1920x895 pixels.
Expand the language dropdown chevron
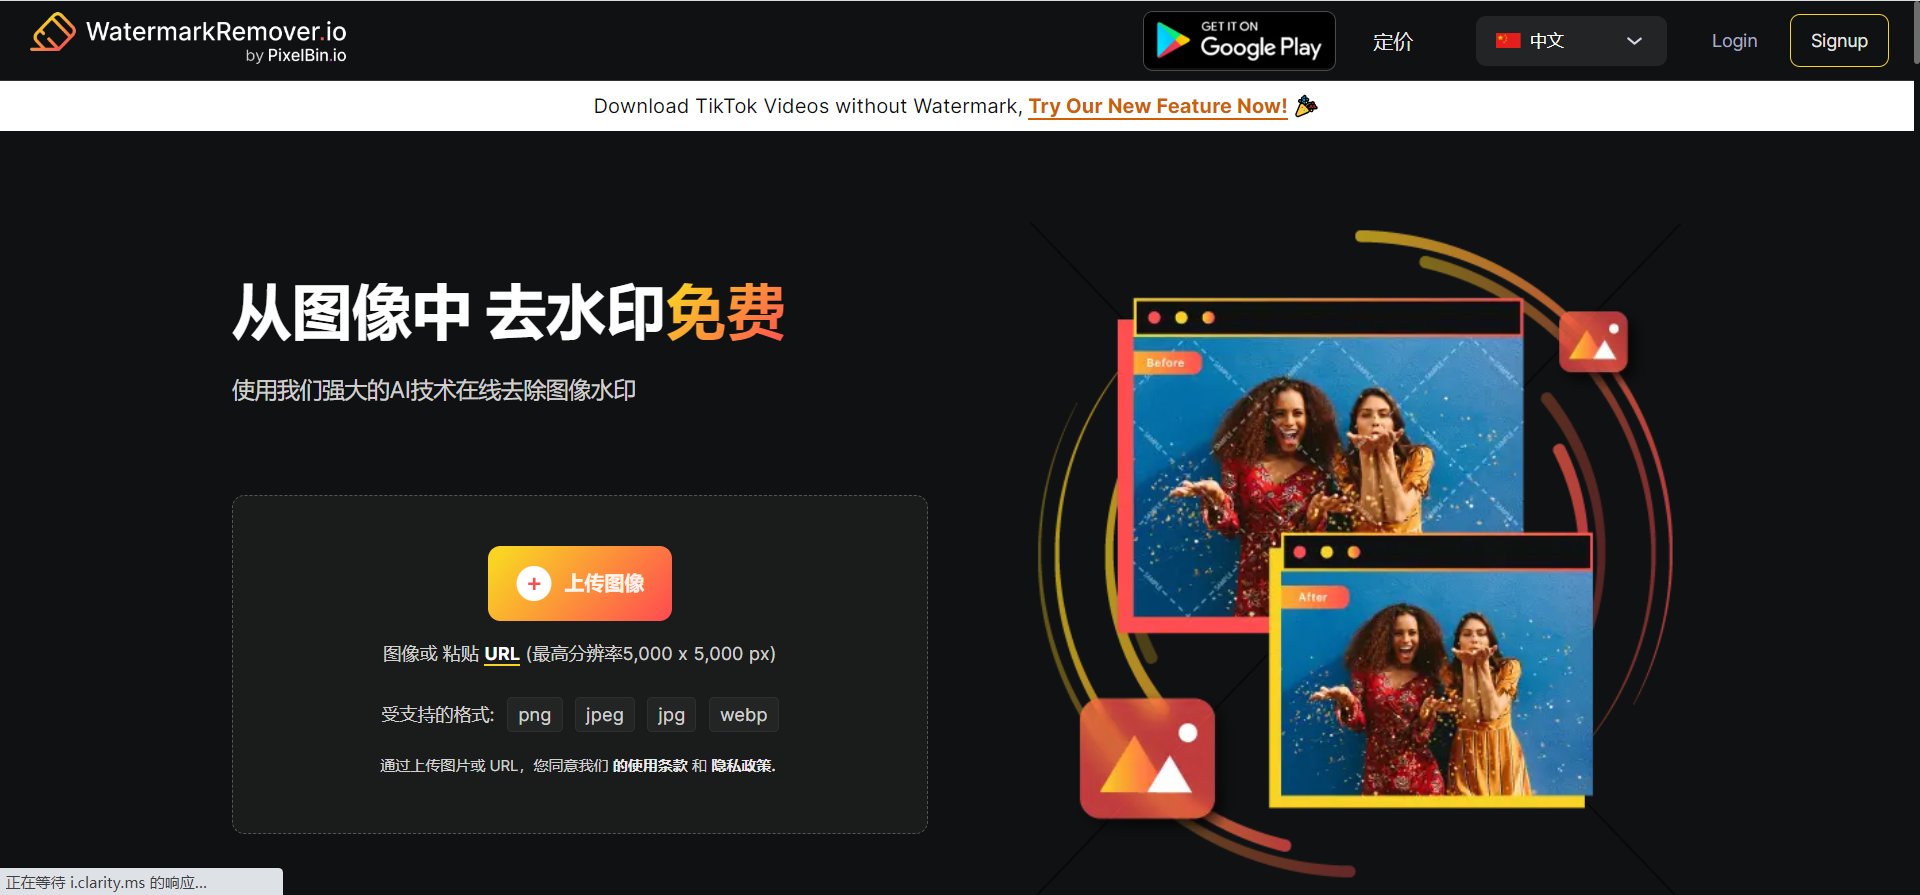[x=1634, y=41]
